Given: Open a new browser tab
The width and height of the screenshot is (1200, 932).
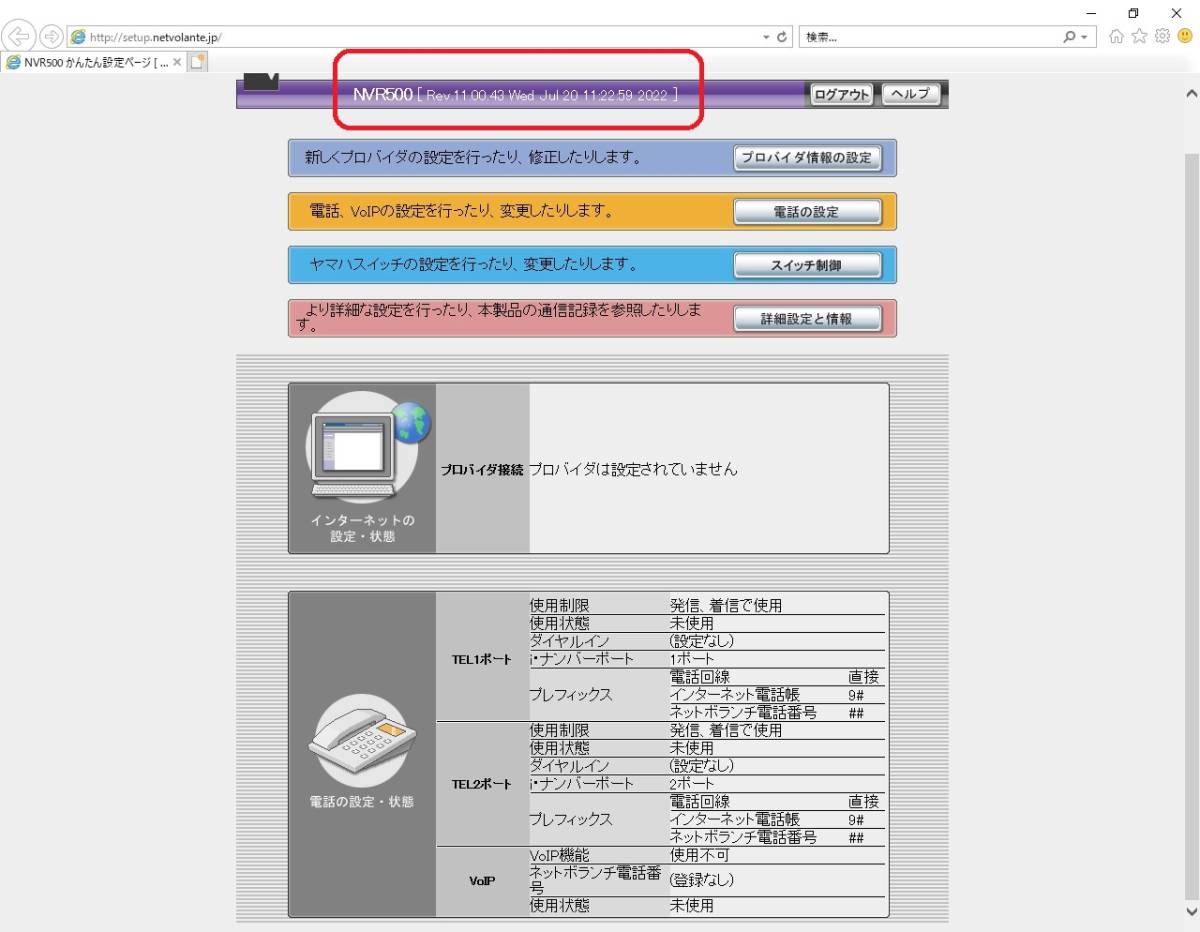Looking at the screenshot, I should click(x=196, y=60).
